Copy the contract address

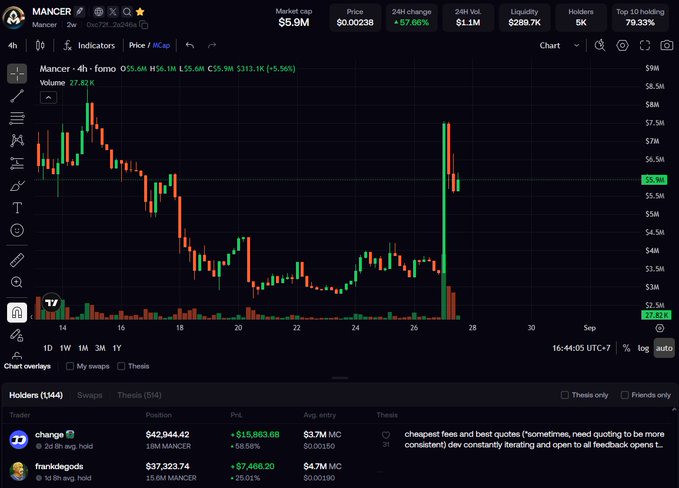click(x=144, y=25)
